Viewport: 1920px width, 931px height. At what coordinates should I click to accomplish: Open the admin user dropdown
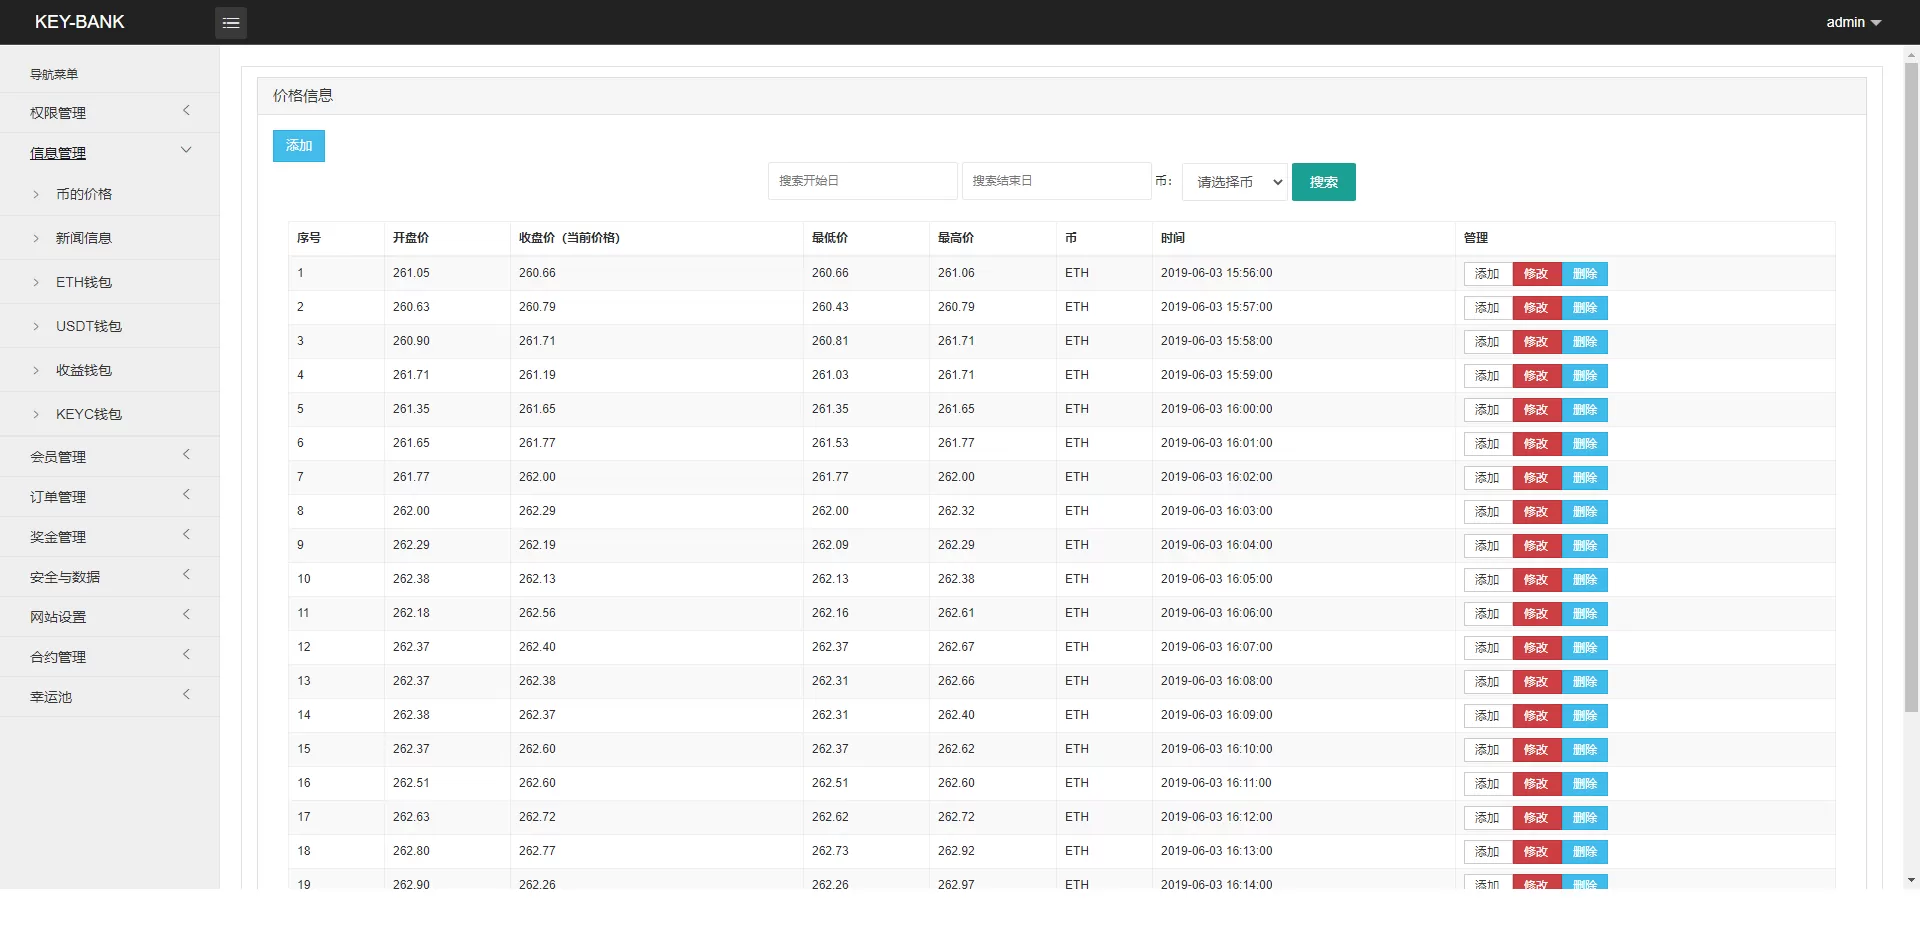point(1853,22)
